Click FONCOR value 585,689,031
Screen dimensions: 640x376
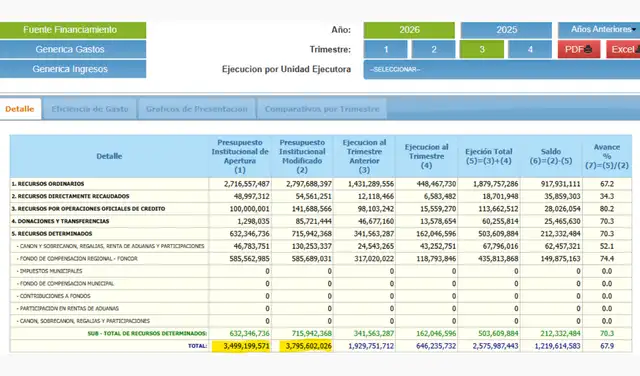[312, 259]
